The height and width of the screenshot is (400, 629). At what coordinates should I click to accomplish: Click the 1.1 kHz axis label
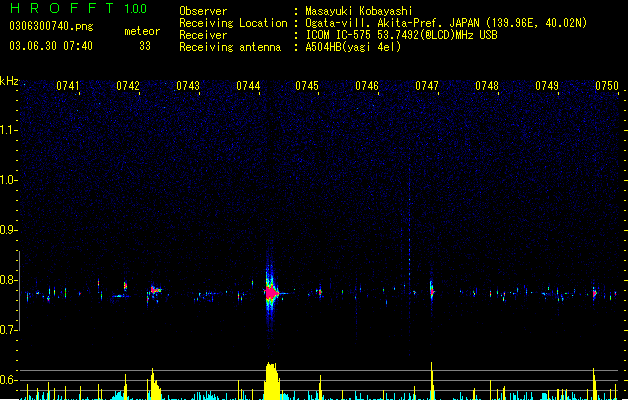coord(8,130)
